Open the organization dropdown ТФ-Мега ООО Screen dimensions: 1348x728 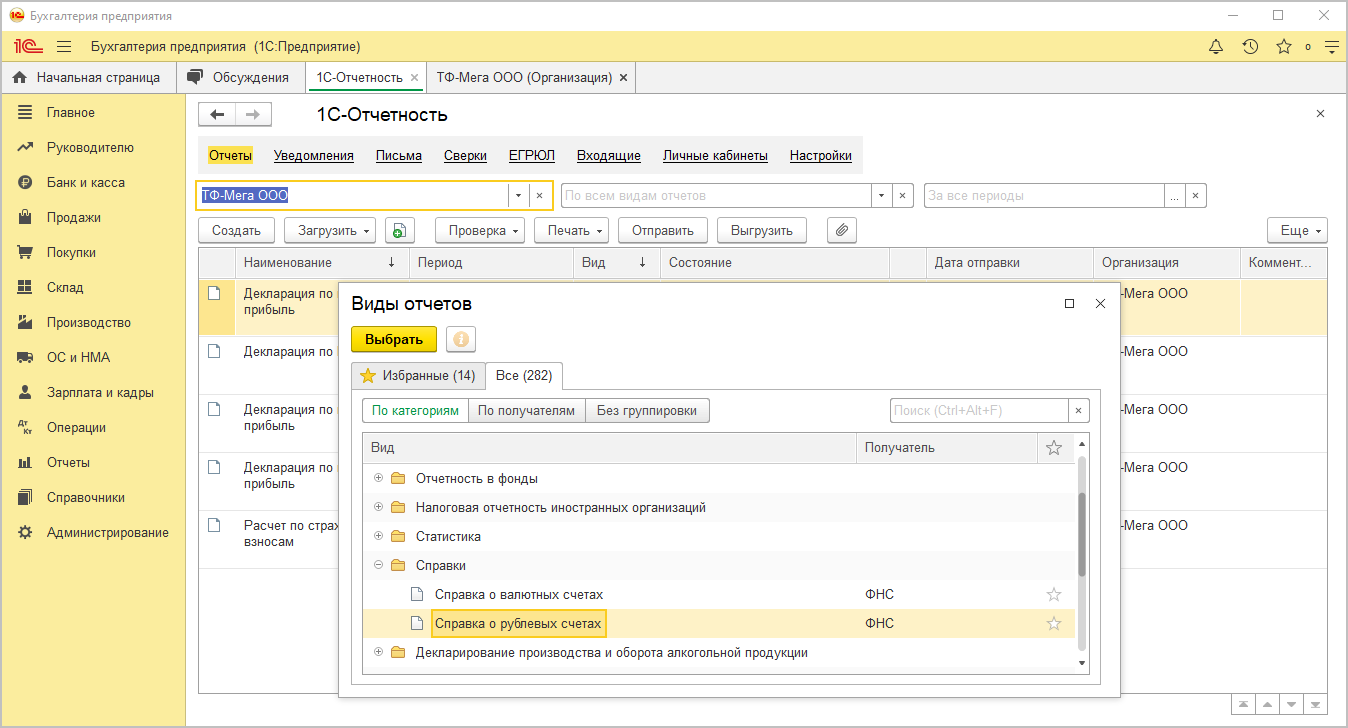[x=518, y=196]
